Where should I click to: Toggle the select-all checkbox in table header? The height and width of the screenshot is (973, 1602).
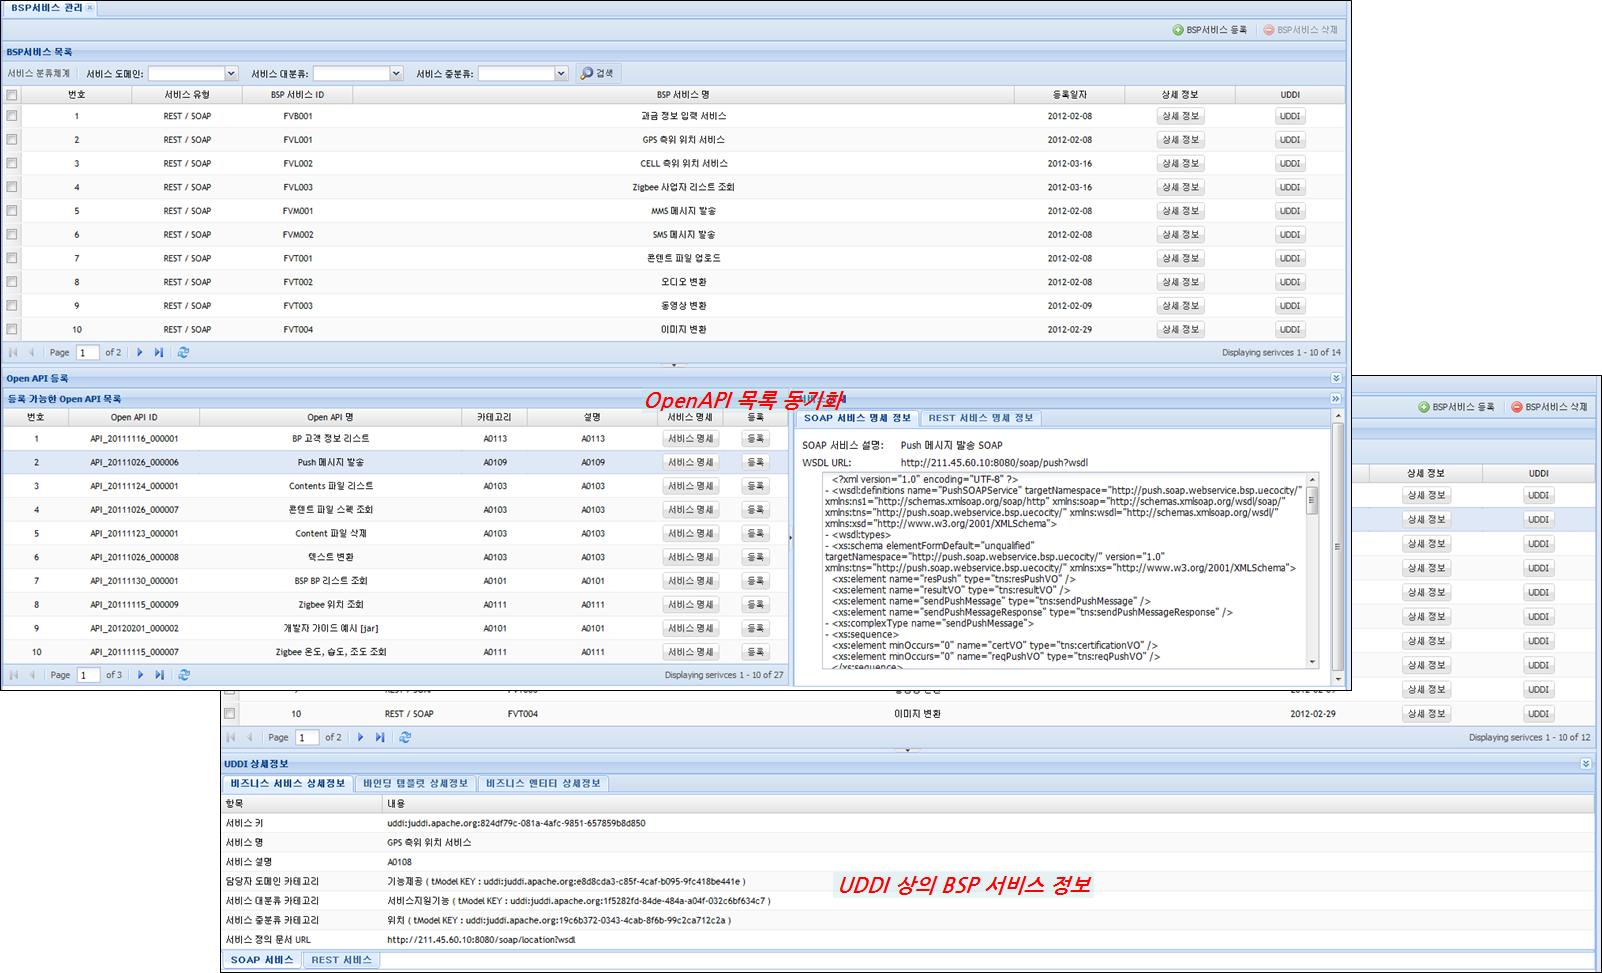tap(12, 95)
